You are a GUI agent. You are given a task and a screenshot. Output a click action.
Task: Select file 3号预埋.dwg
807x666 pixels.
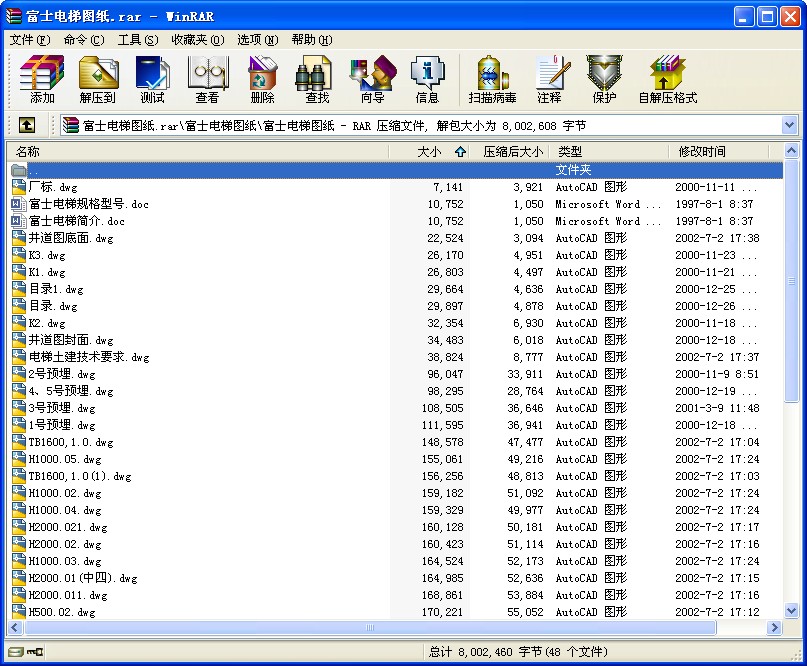[x=62, y=408]
